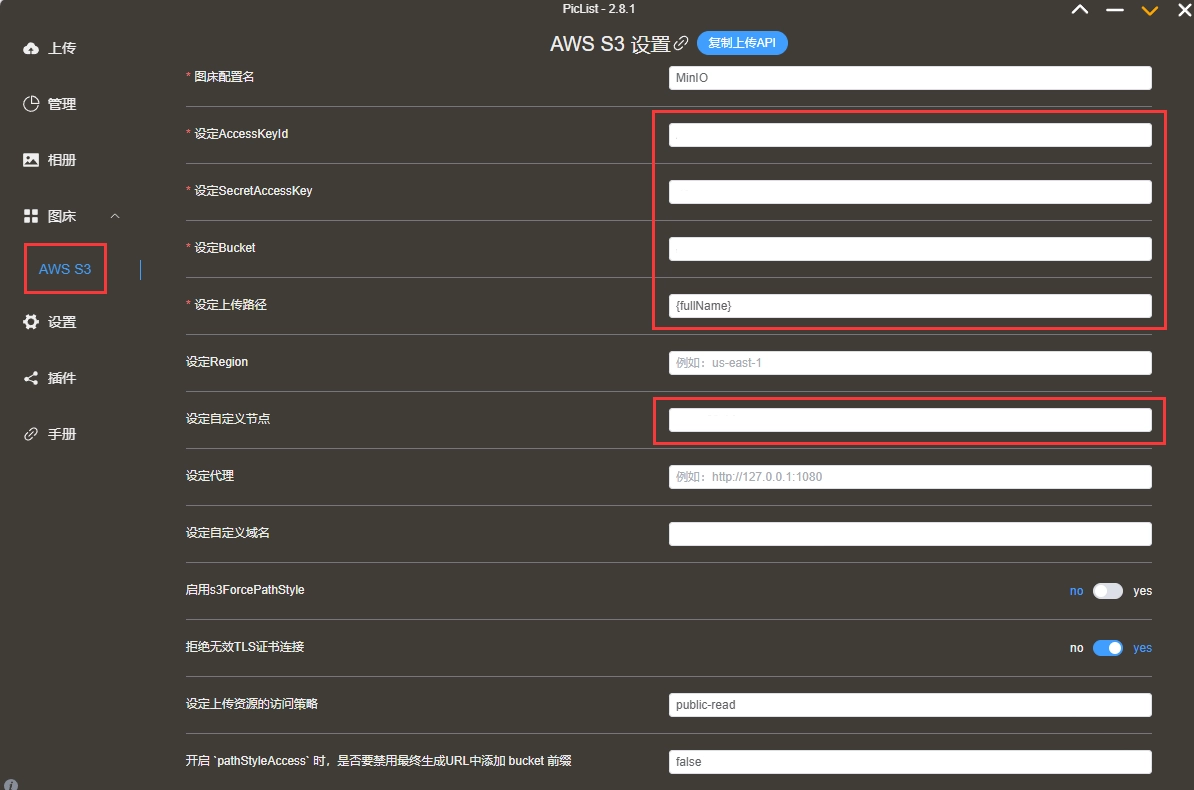Click the 复制上传API button
Viewport: 1194px width, 790px height.
(742, 43)
